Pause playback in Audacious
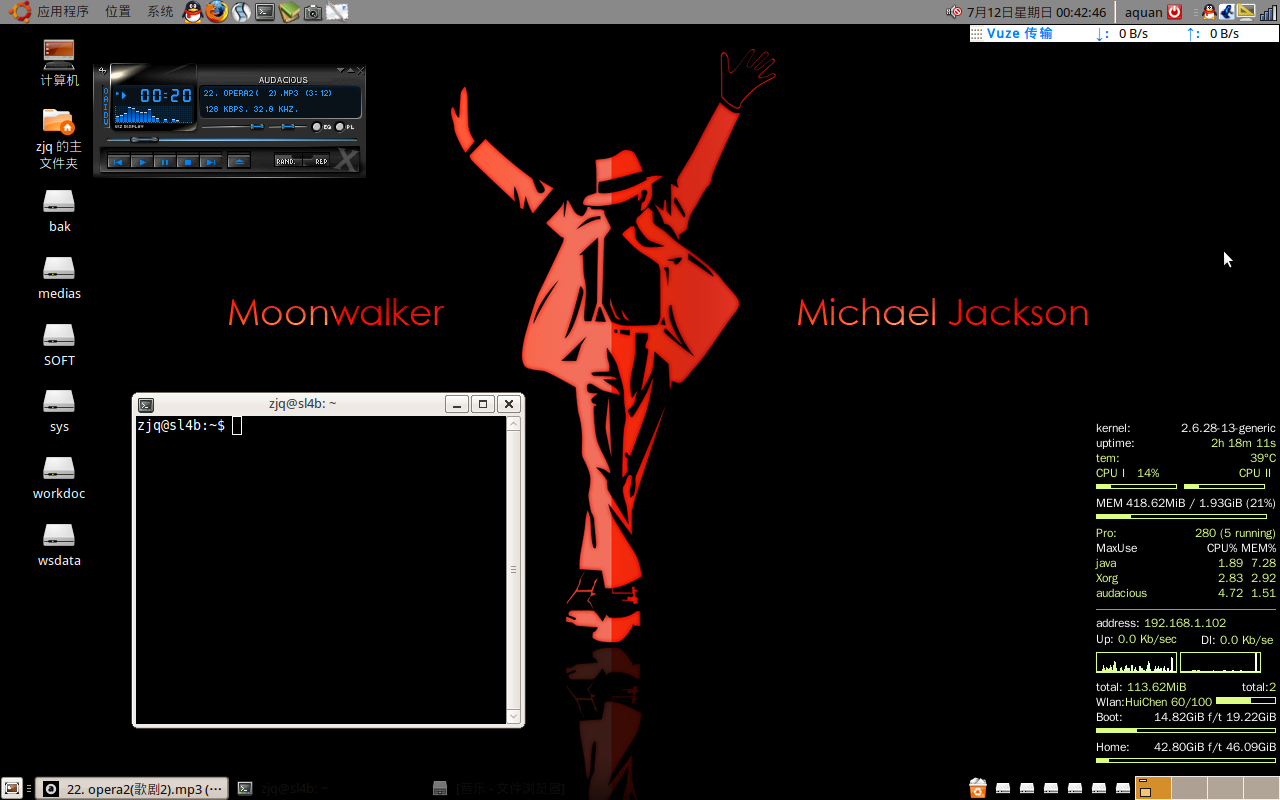 (x=165, y=163)
